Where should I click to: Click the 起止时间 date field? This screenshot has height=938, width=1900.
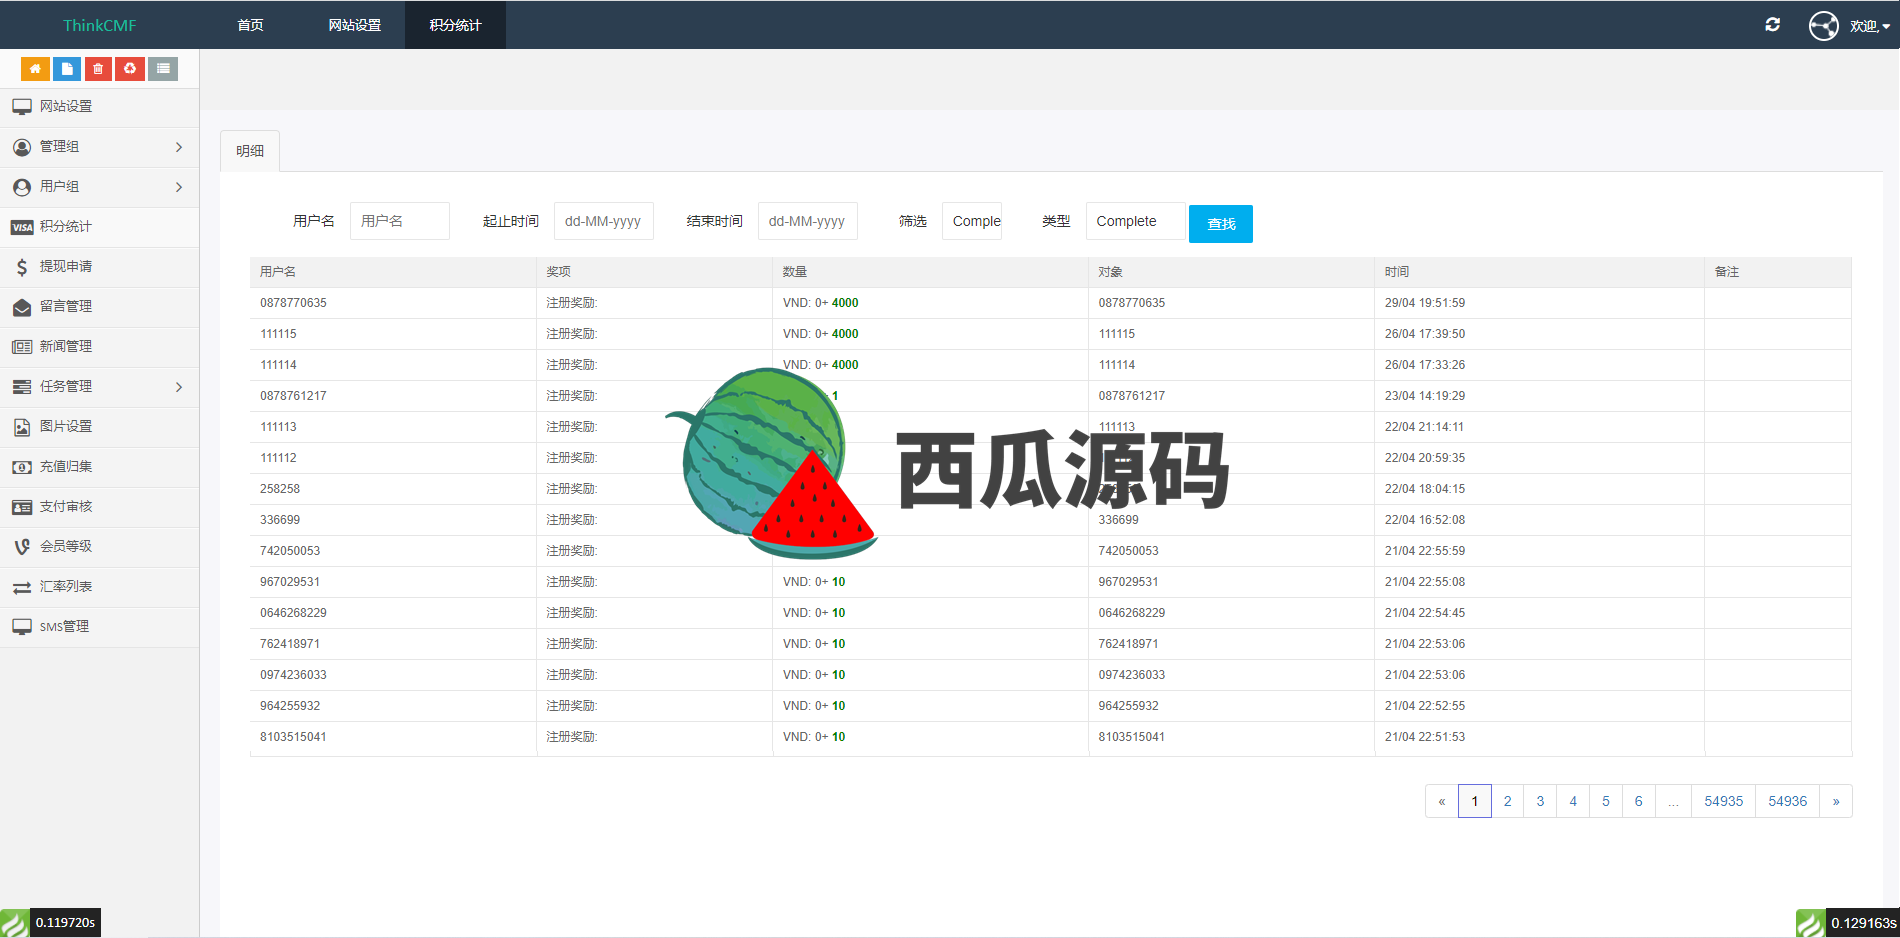[x=604, y=221]
